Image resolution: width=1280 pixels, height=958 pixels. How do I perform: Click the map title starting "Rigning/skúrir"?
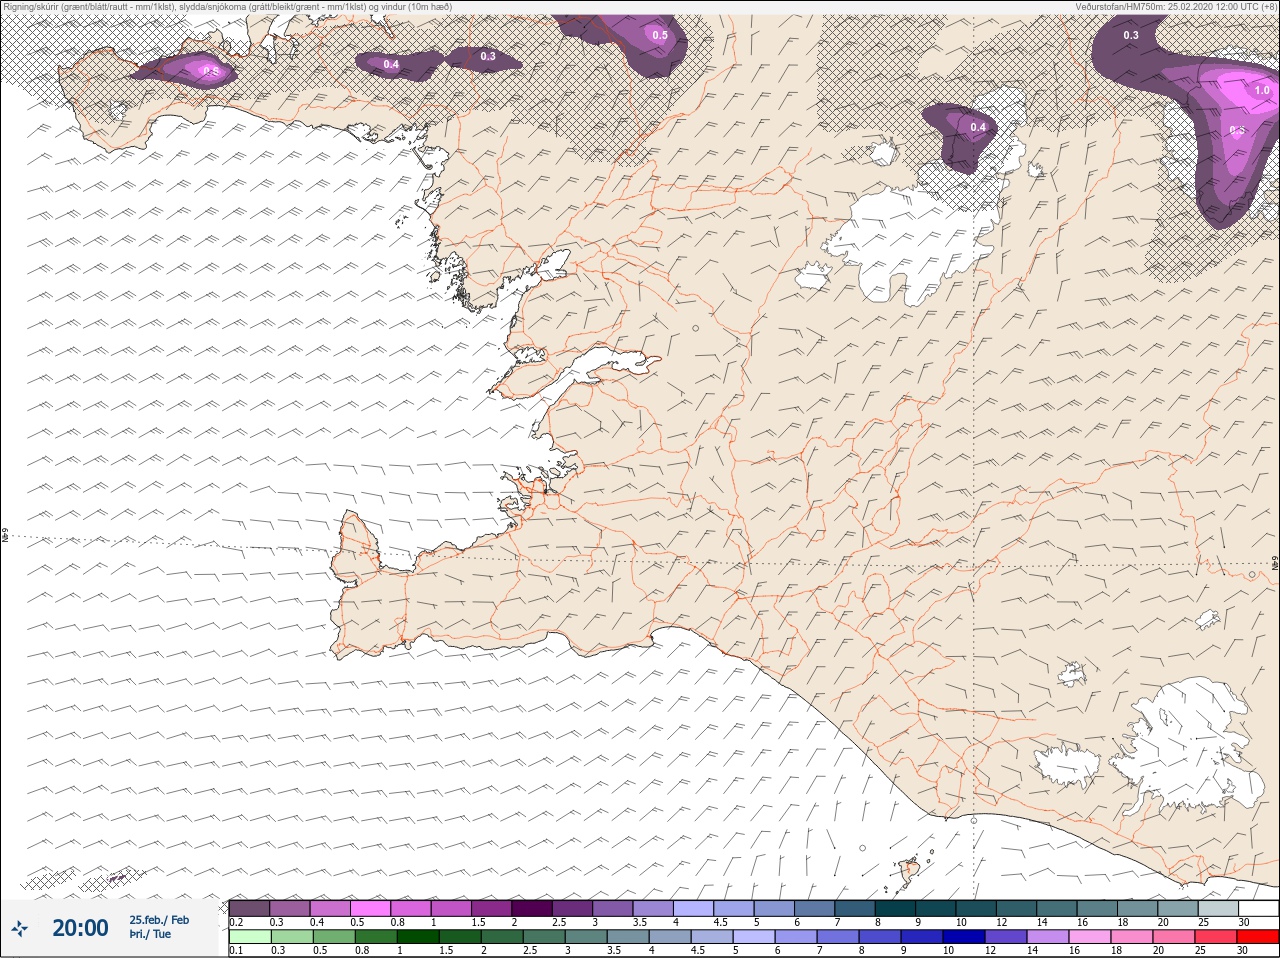[x=227, y=7]
